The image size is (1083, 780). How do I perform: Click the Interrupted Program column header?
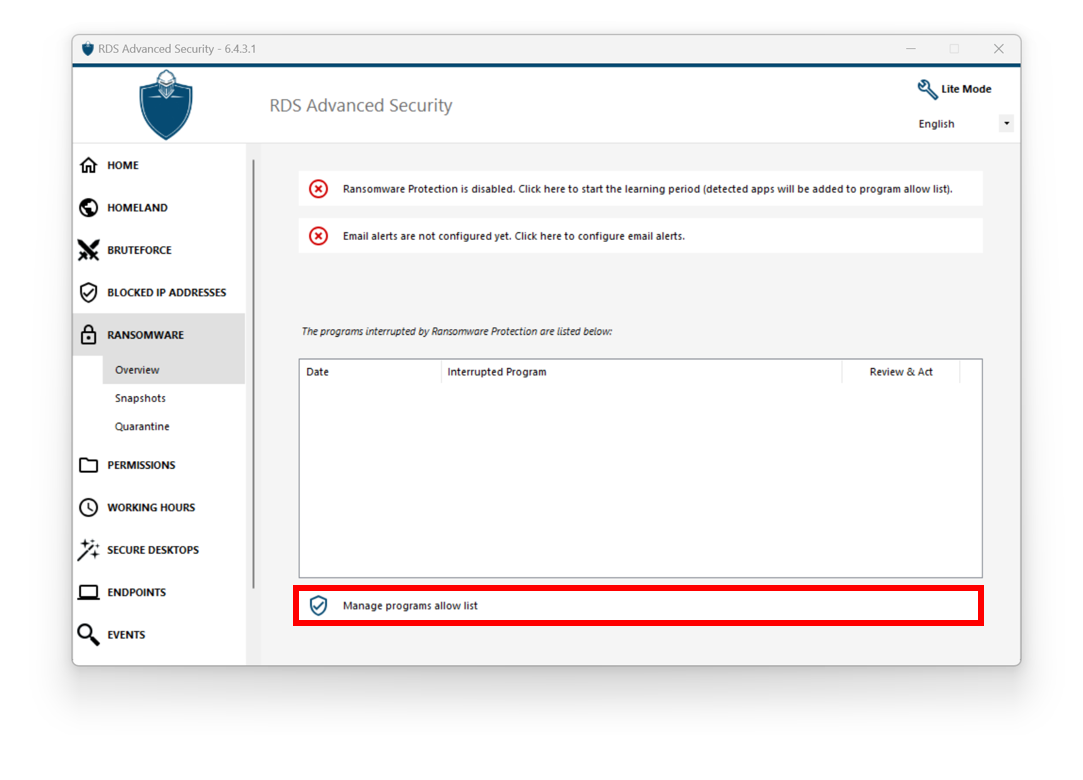tap(642, 372)
